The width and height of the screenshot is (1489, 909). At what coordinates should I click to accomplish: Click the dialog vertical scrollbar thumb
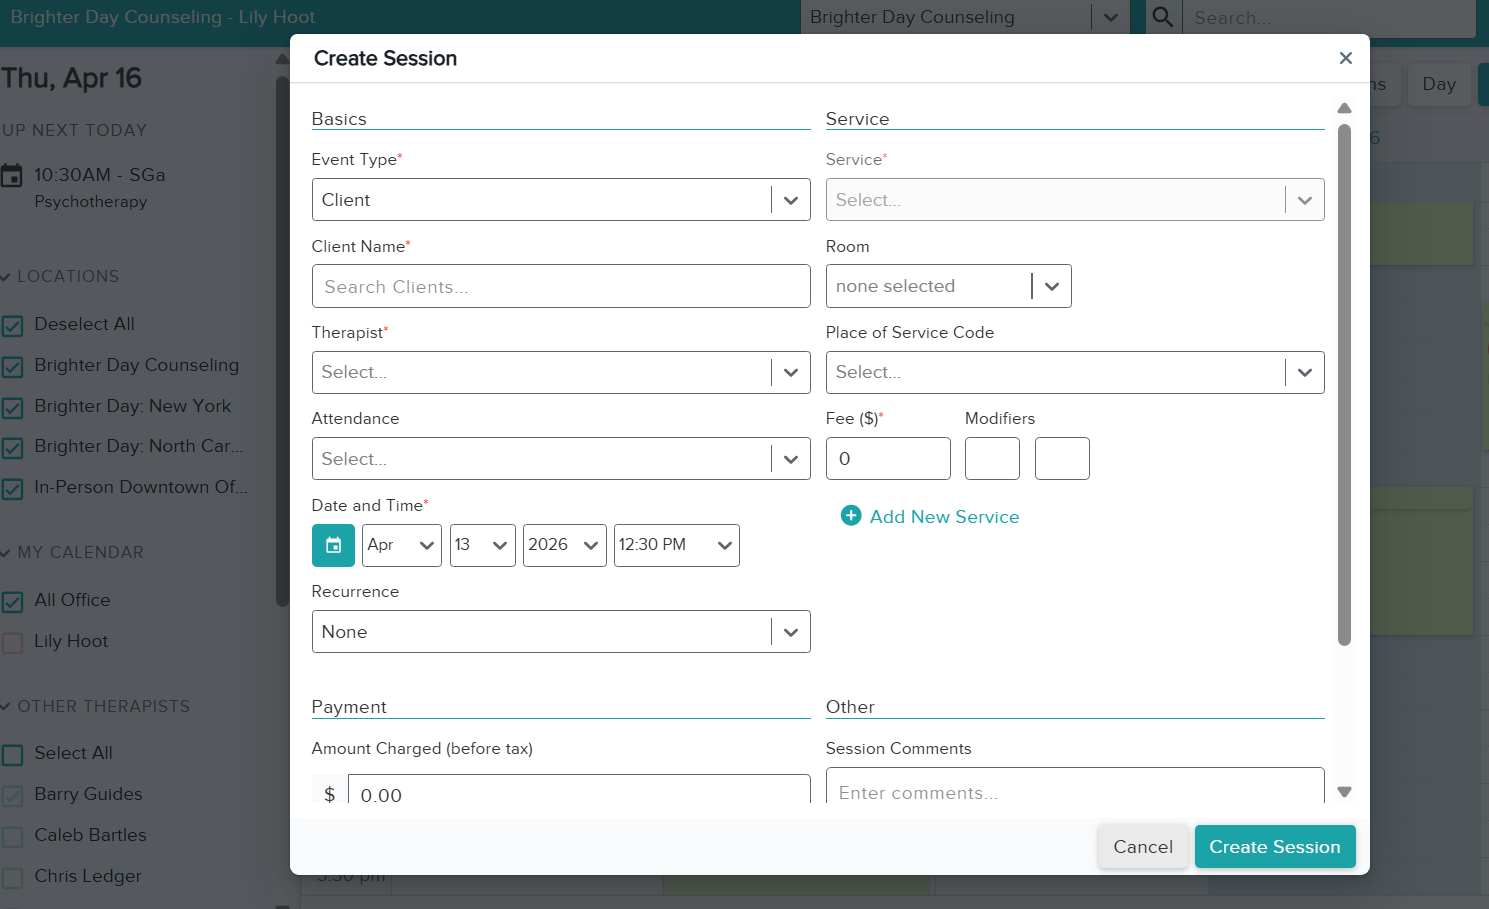[x=1344, y=385]
